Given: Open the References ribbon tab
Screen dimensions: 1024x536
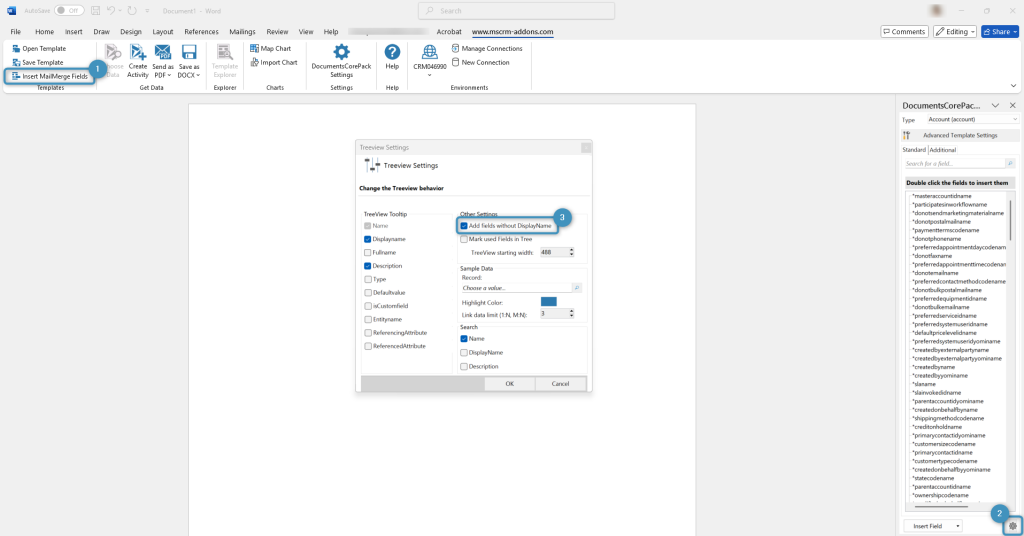Looking at the screenshot, I should click(x=201, y=31).
